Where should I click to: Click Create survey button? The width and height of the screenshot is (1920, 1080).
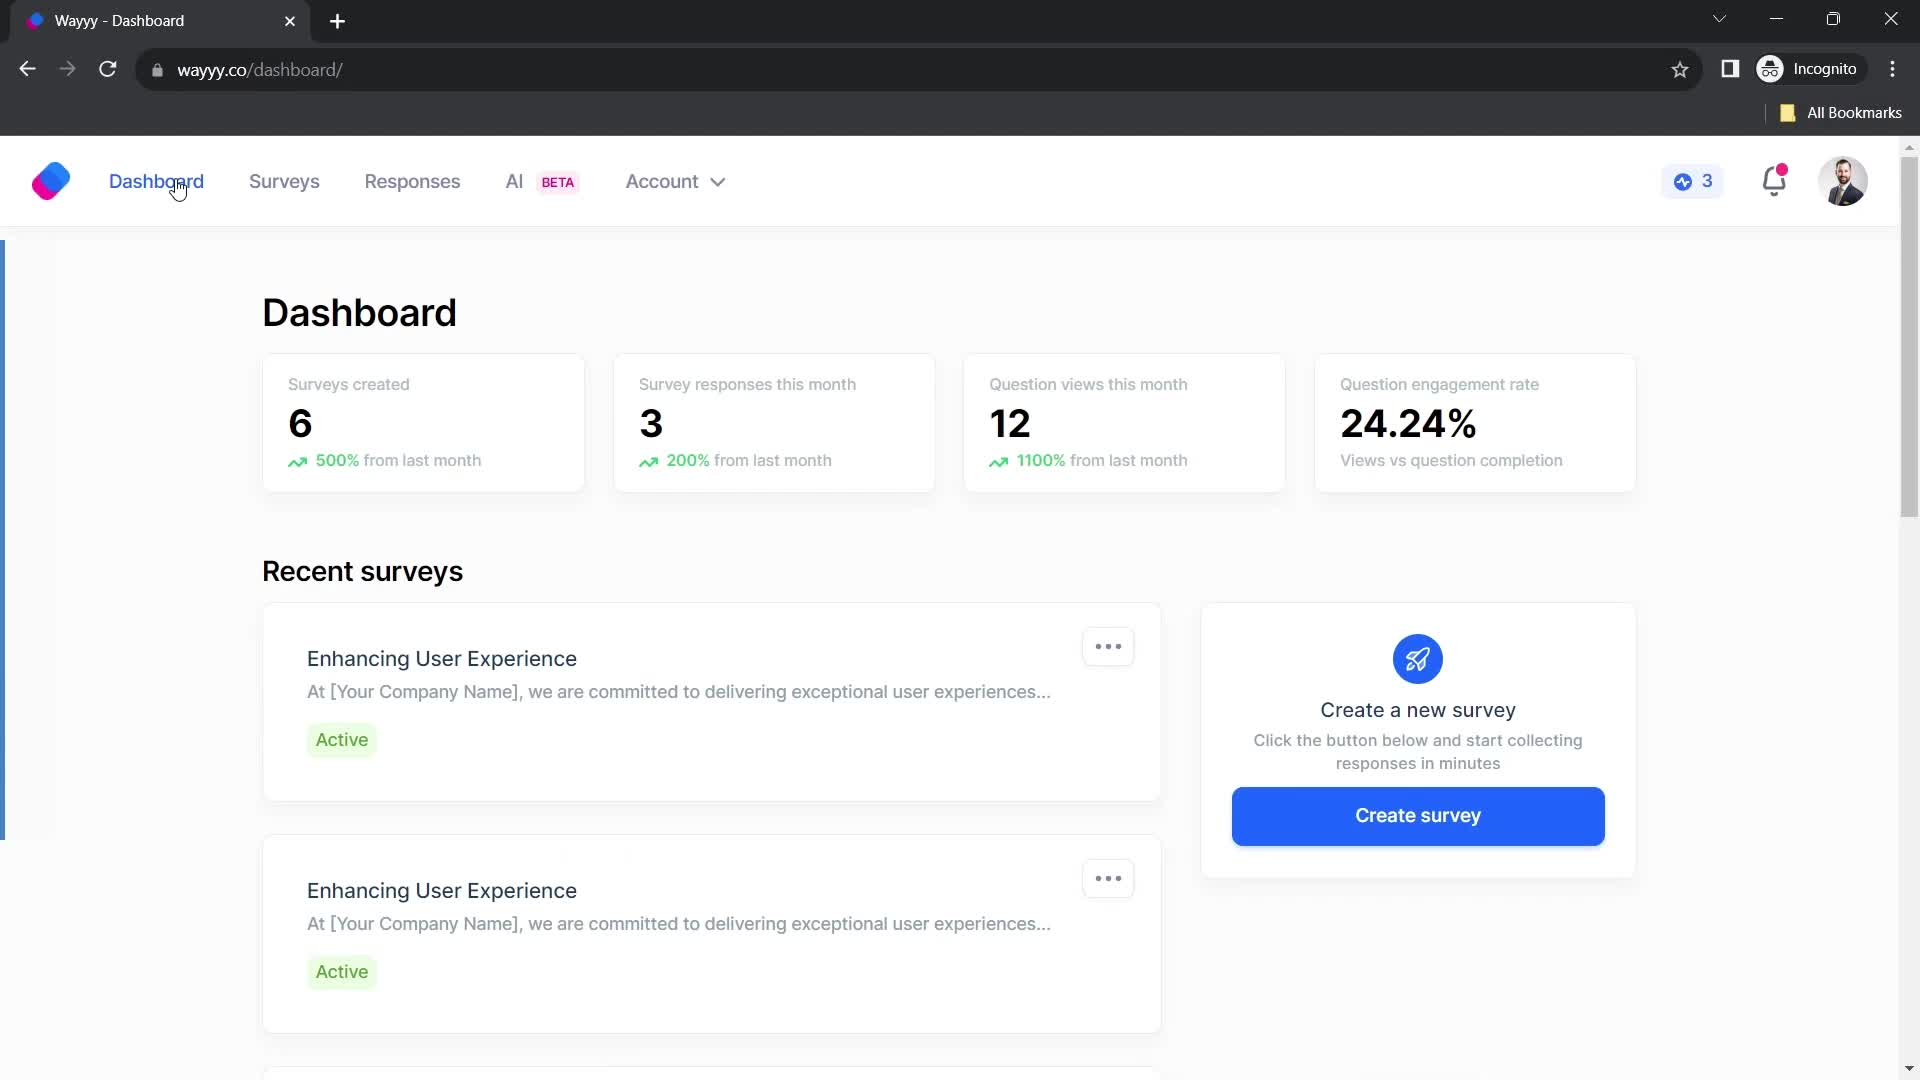(x=1418, y=815)
